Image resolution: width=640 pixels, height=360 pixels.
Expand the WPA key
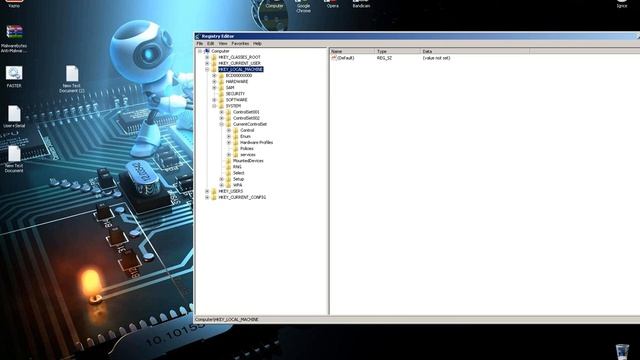[222, 185]
